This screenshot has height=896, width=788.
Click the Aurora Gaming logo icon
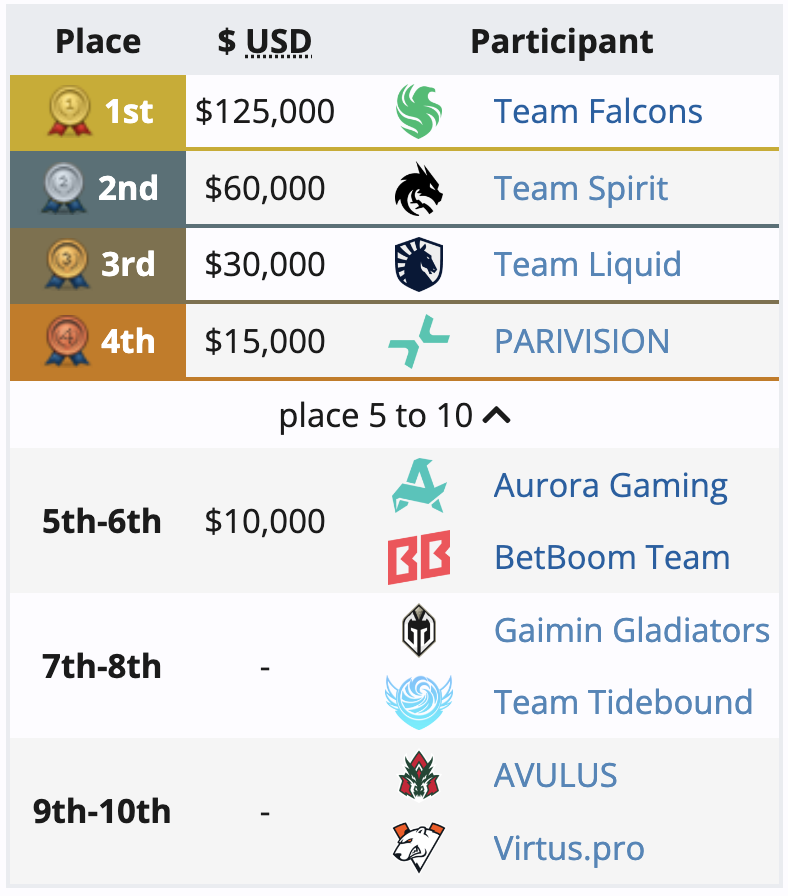pyautogui.click(x=419, y=485)
